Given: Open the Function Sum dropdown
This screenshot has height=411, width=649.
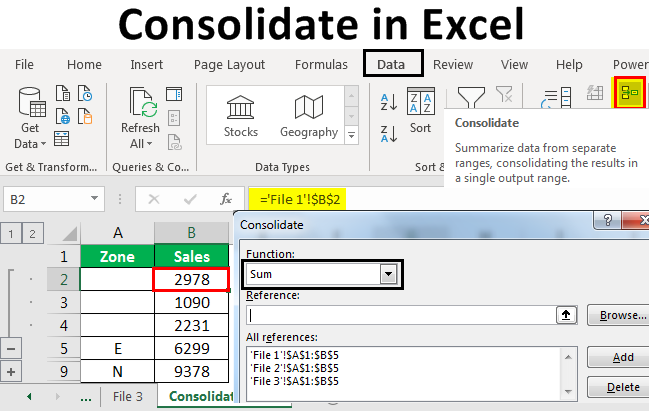Looking at the screenshot, I should click(388, 274).
